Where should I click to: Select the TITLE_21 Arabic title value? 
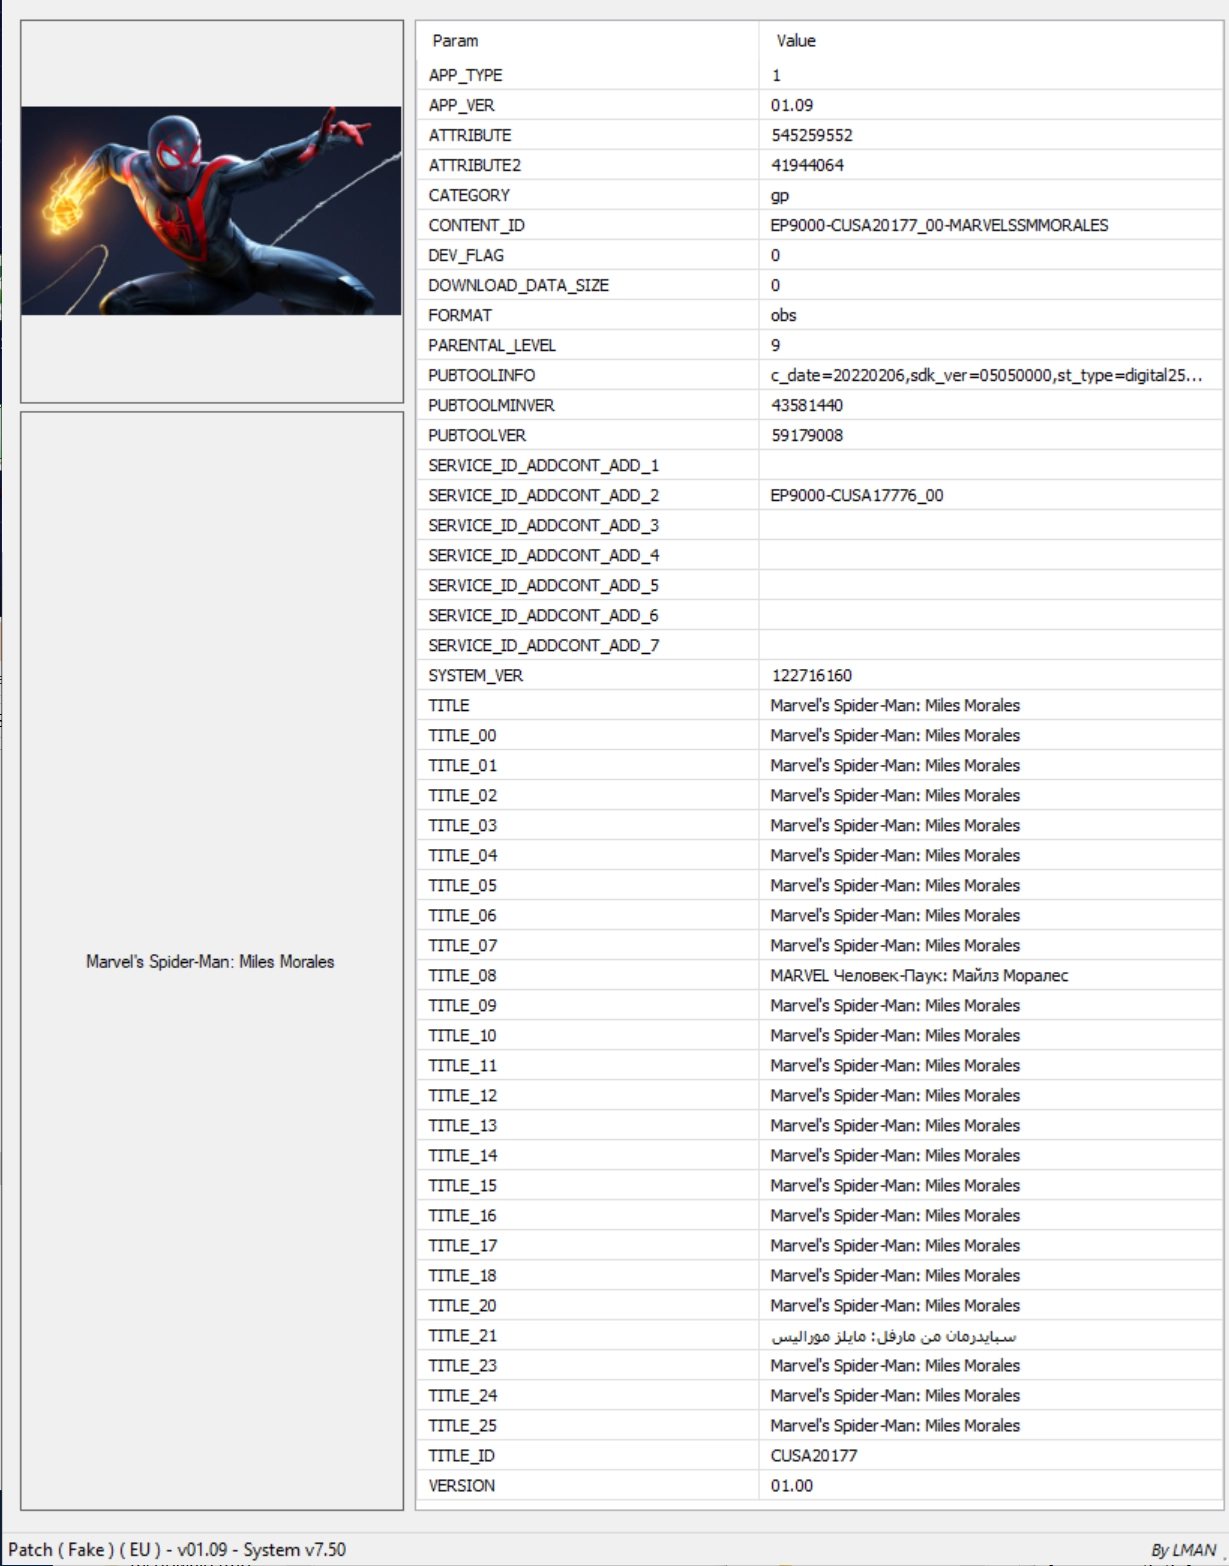click(x=893, y=1336)
